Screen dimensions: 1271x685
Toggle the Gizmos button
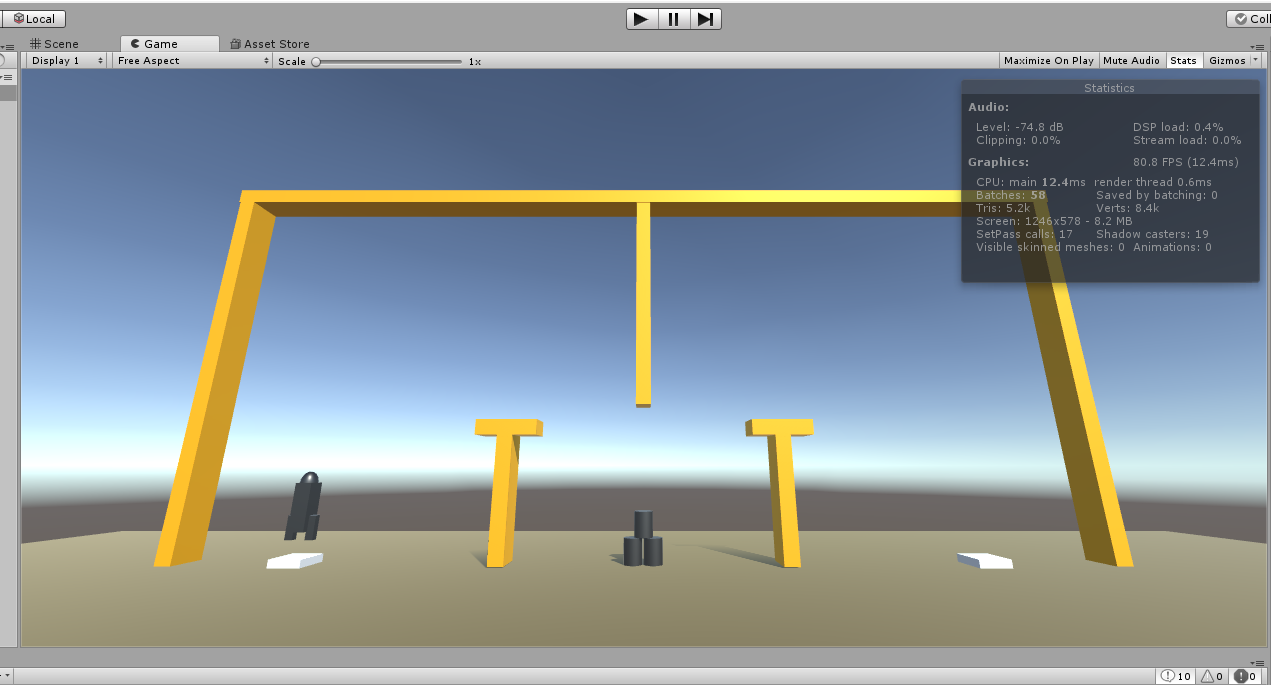pyautogui.click(x=1227, y=61)
